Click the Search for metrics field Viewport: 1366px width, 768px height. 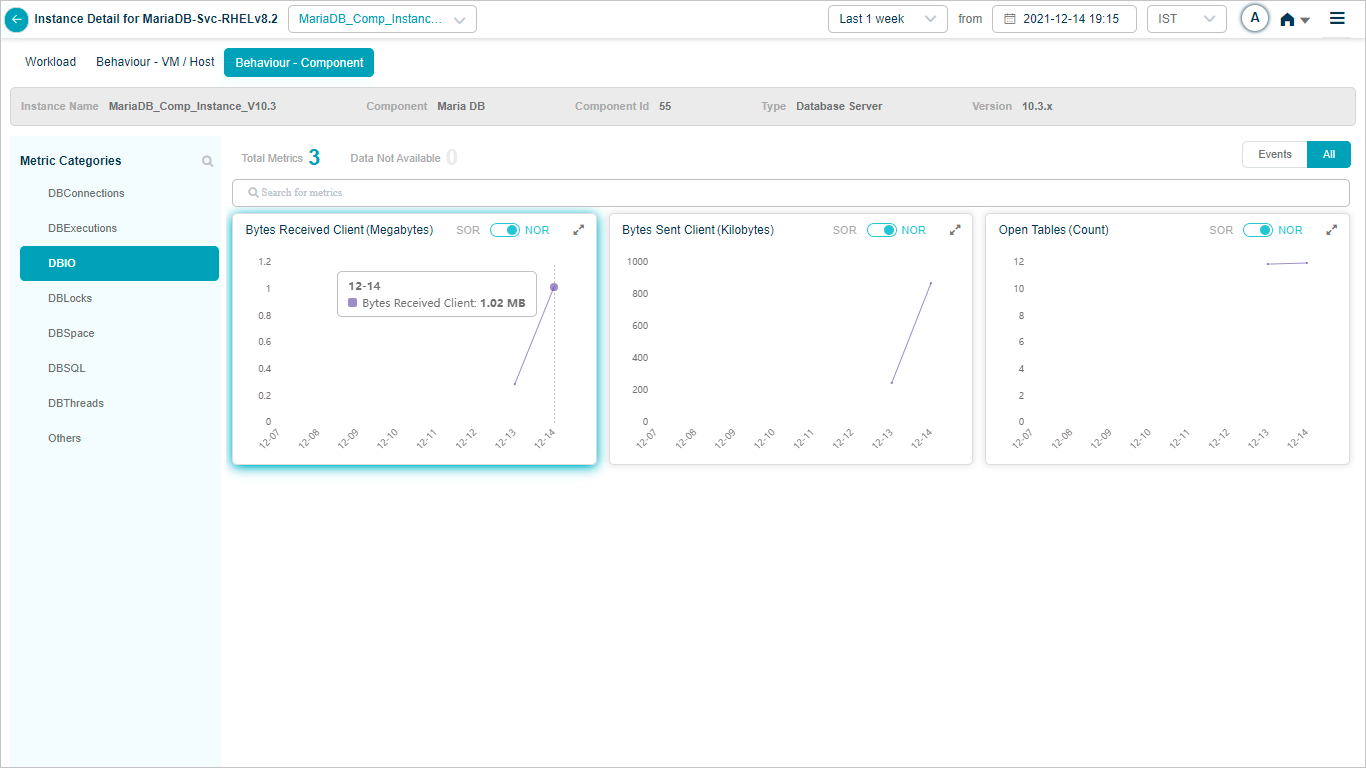click(790, 192)
